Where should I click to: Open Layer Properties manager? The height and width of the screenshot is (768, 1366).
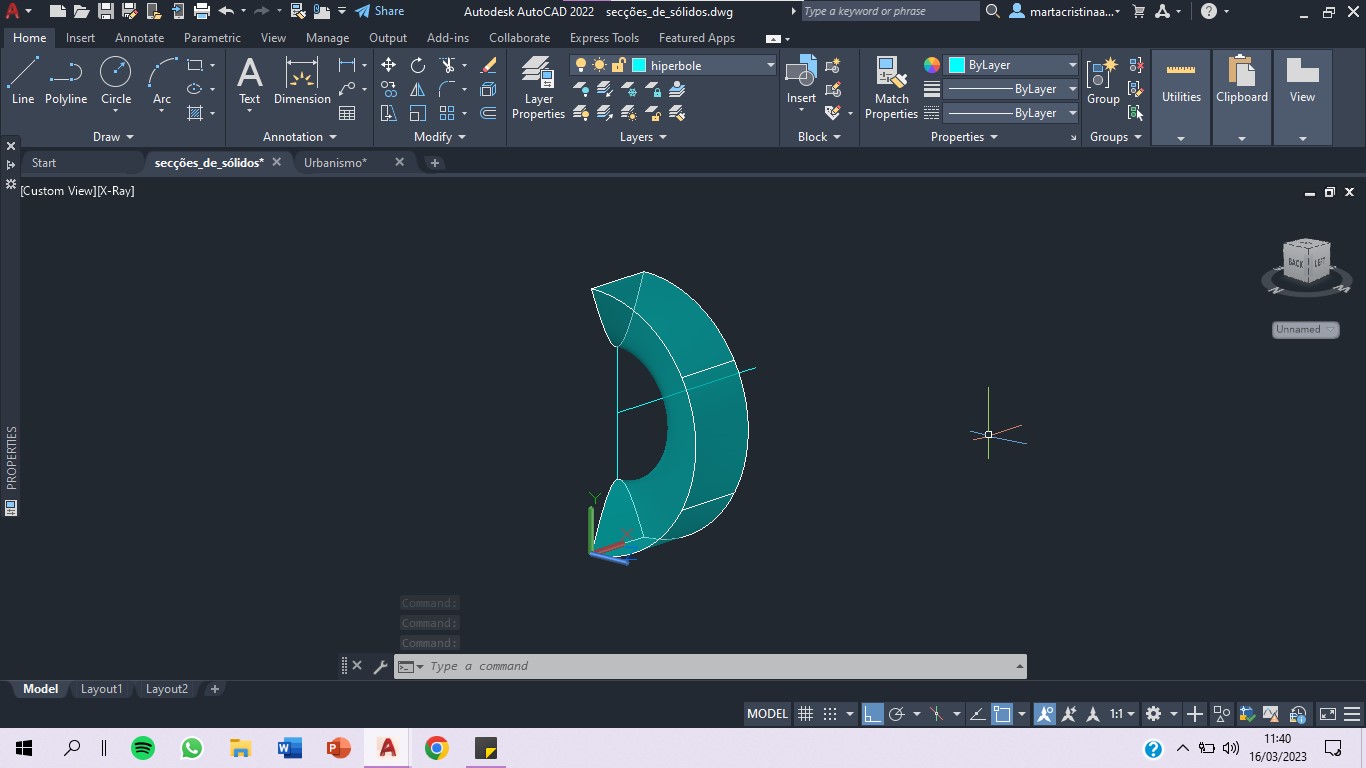pyautogui.click(x=538, y=88)
